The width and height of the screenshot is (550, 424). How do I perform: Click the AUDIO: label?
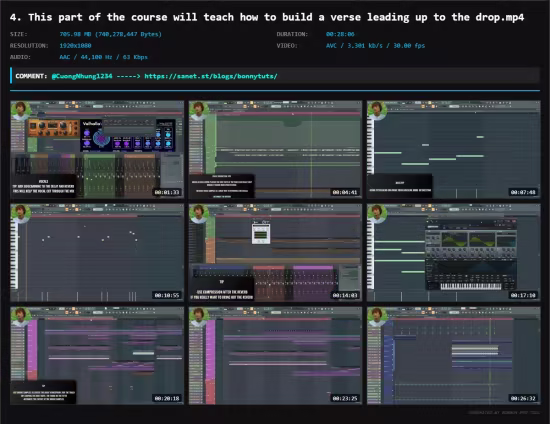click(20, 57)
